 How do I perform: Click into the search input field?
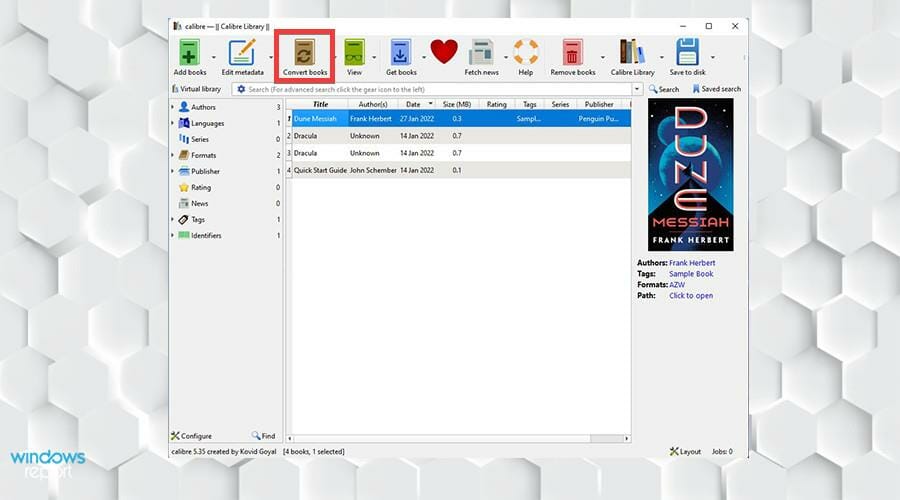(x=439, y=89)
